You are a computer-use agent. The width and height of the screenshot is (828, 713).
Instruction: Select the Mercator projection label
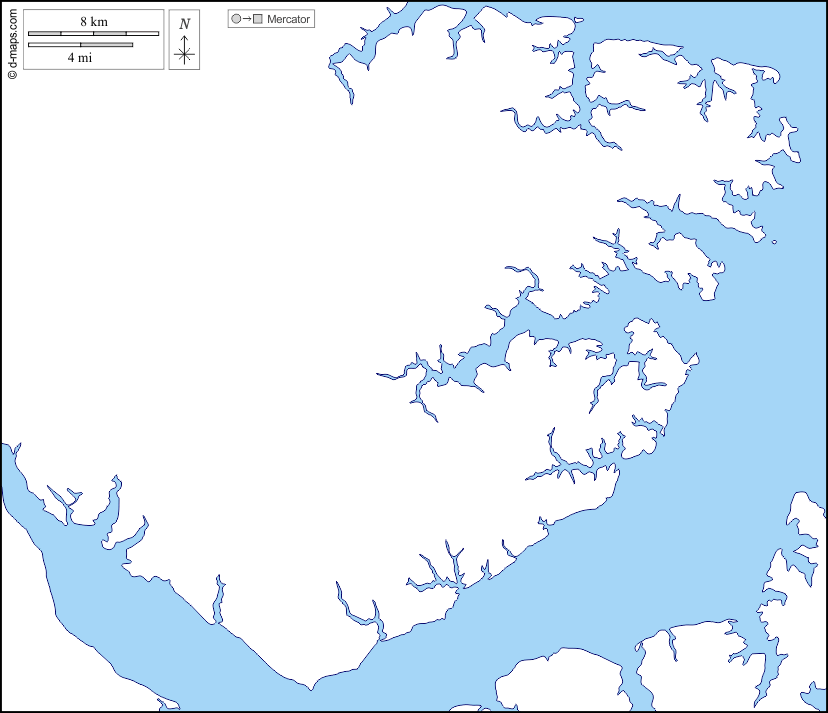pos(288,19)
